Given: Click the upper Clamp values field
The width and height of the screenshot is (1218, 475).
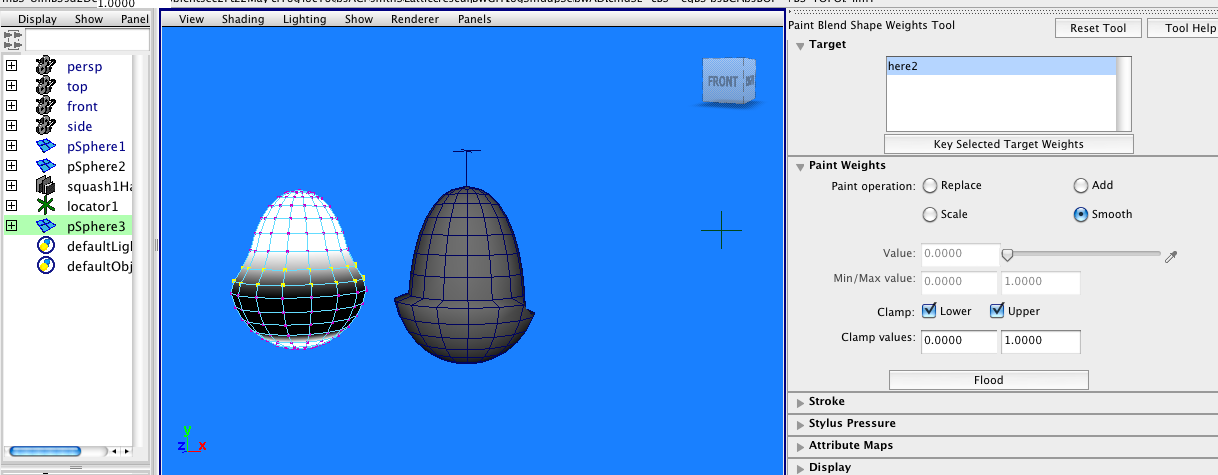Looking at the screenshot, I should (1040, 341).
